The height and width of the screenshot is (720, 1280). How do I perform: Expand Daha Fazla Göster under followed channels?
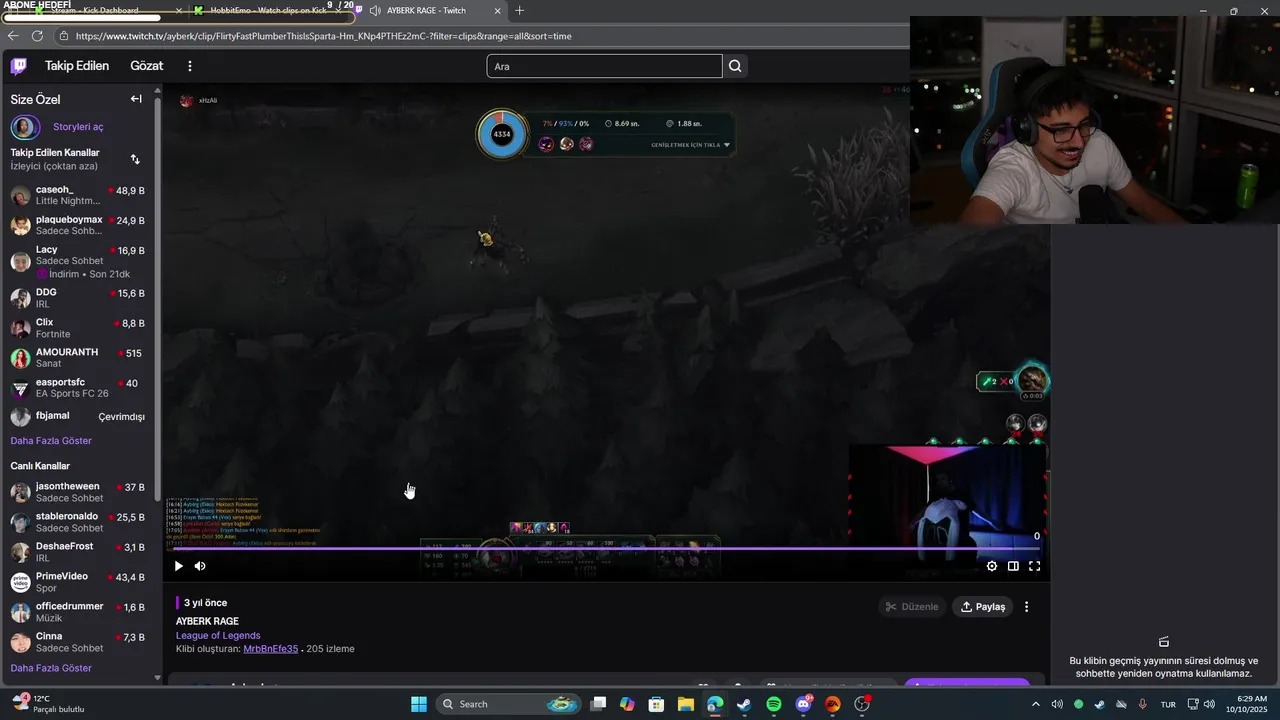[x=51, y=441]
